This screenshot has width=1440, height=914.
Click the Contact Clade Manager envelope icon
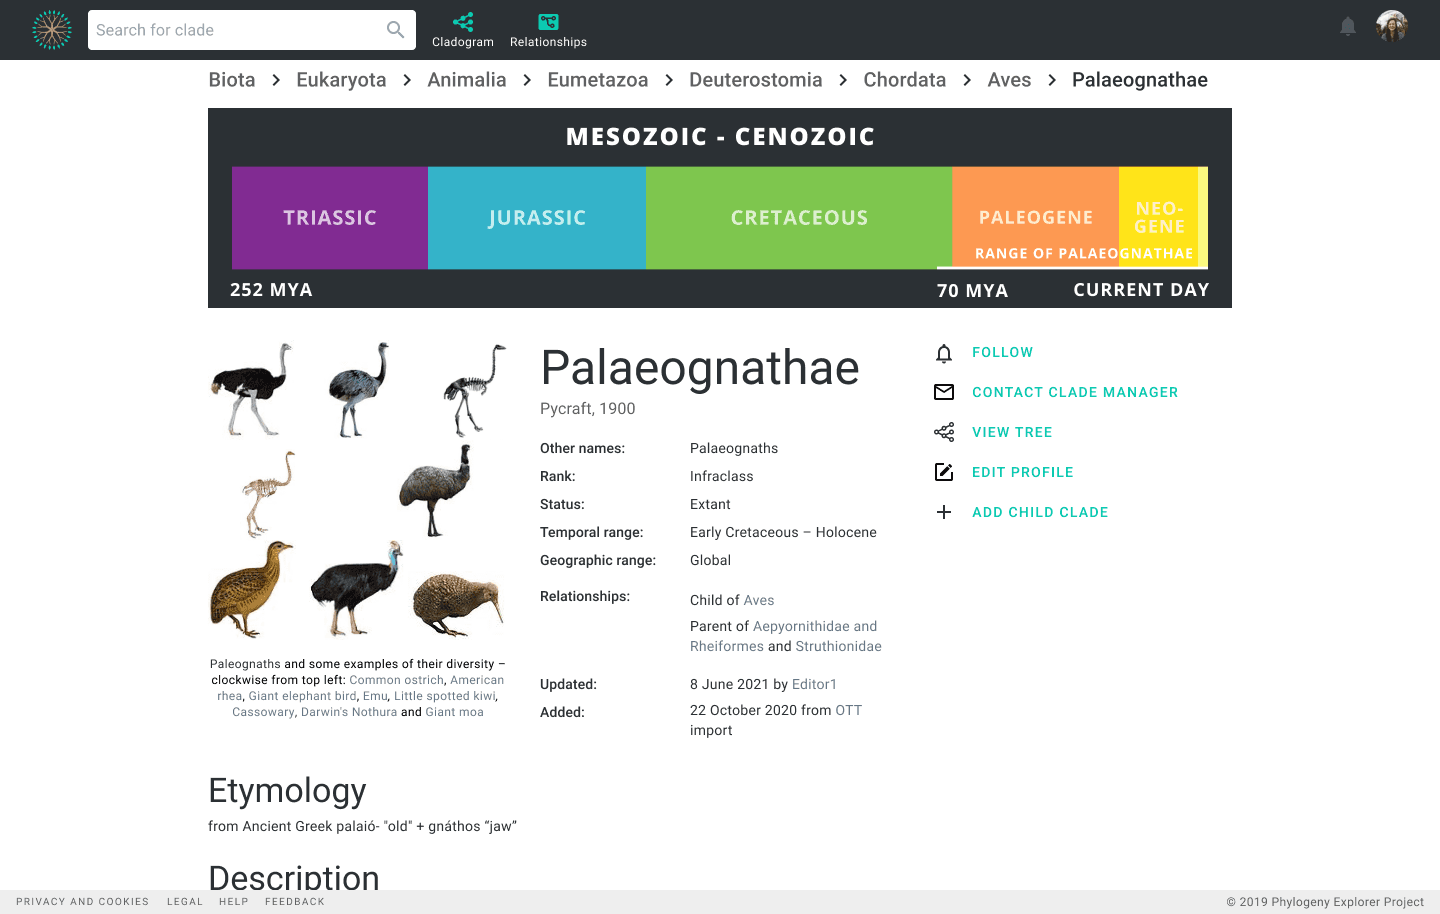(944, 392)
